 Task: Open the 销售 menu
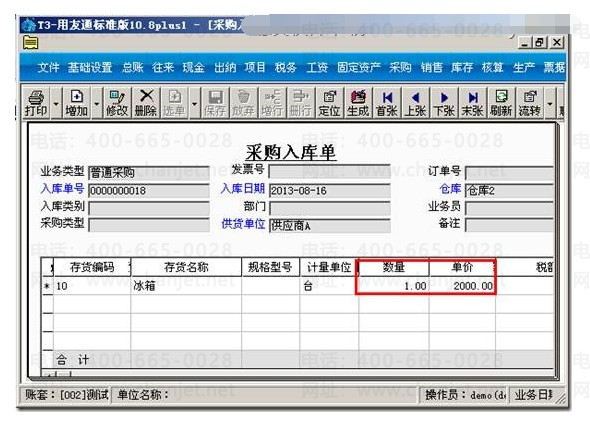click(432, 67)
